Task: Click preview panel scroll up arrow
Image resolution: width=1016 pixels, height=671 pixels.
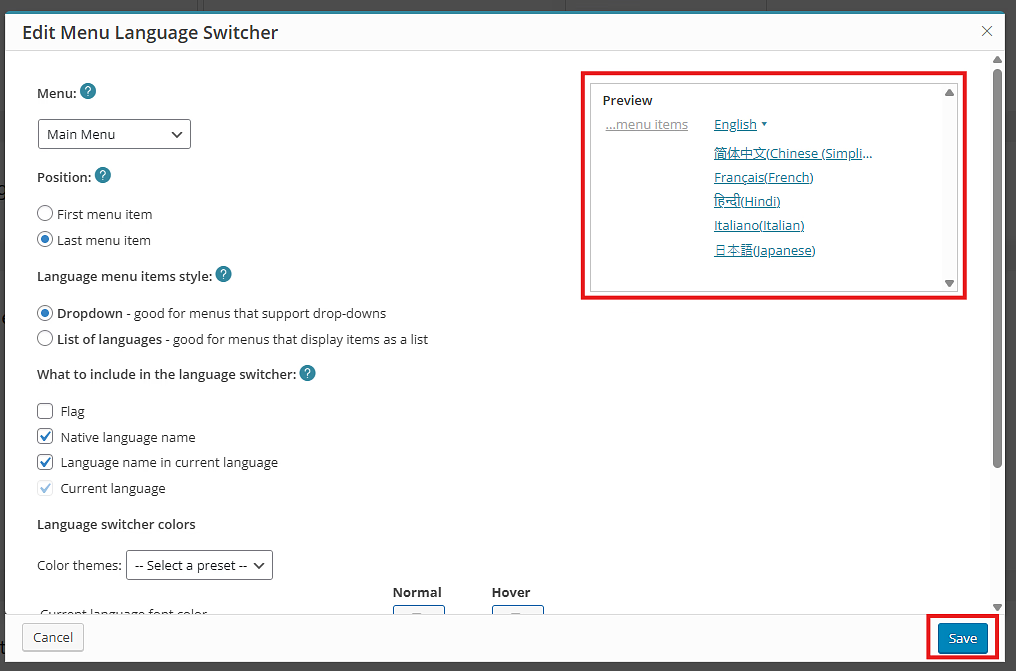Action: (x=949, y=93)
